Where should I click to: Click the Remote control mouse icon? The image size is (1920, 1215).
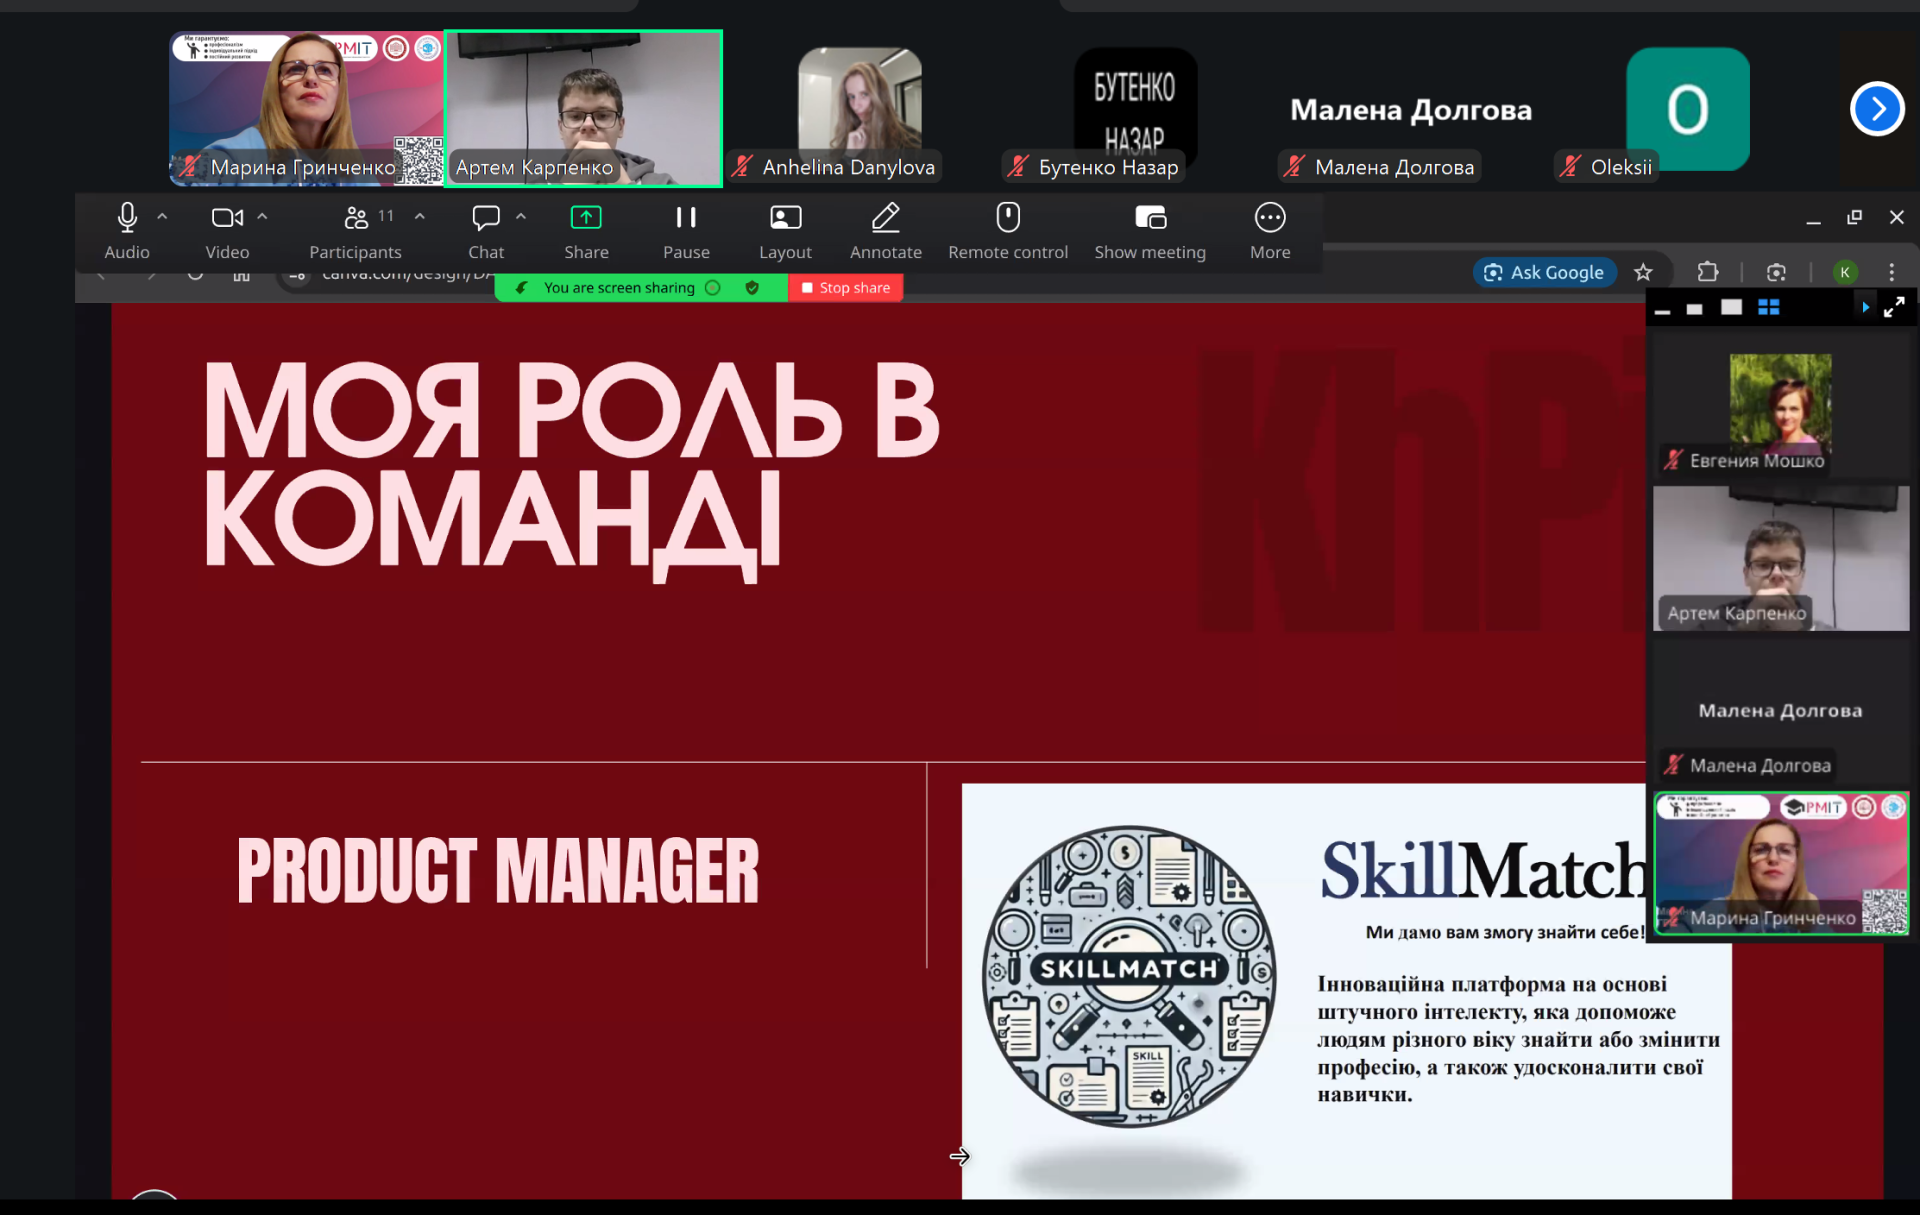point(1007,218)
